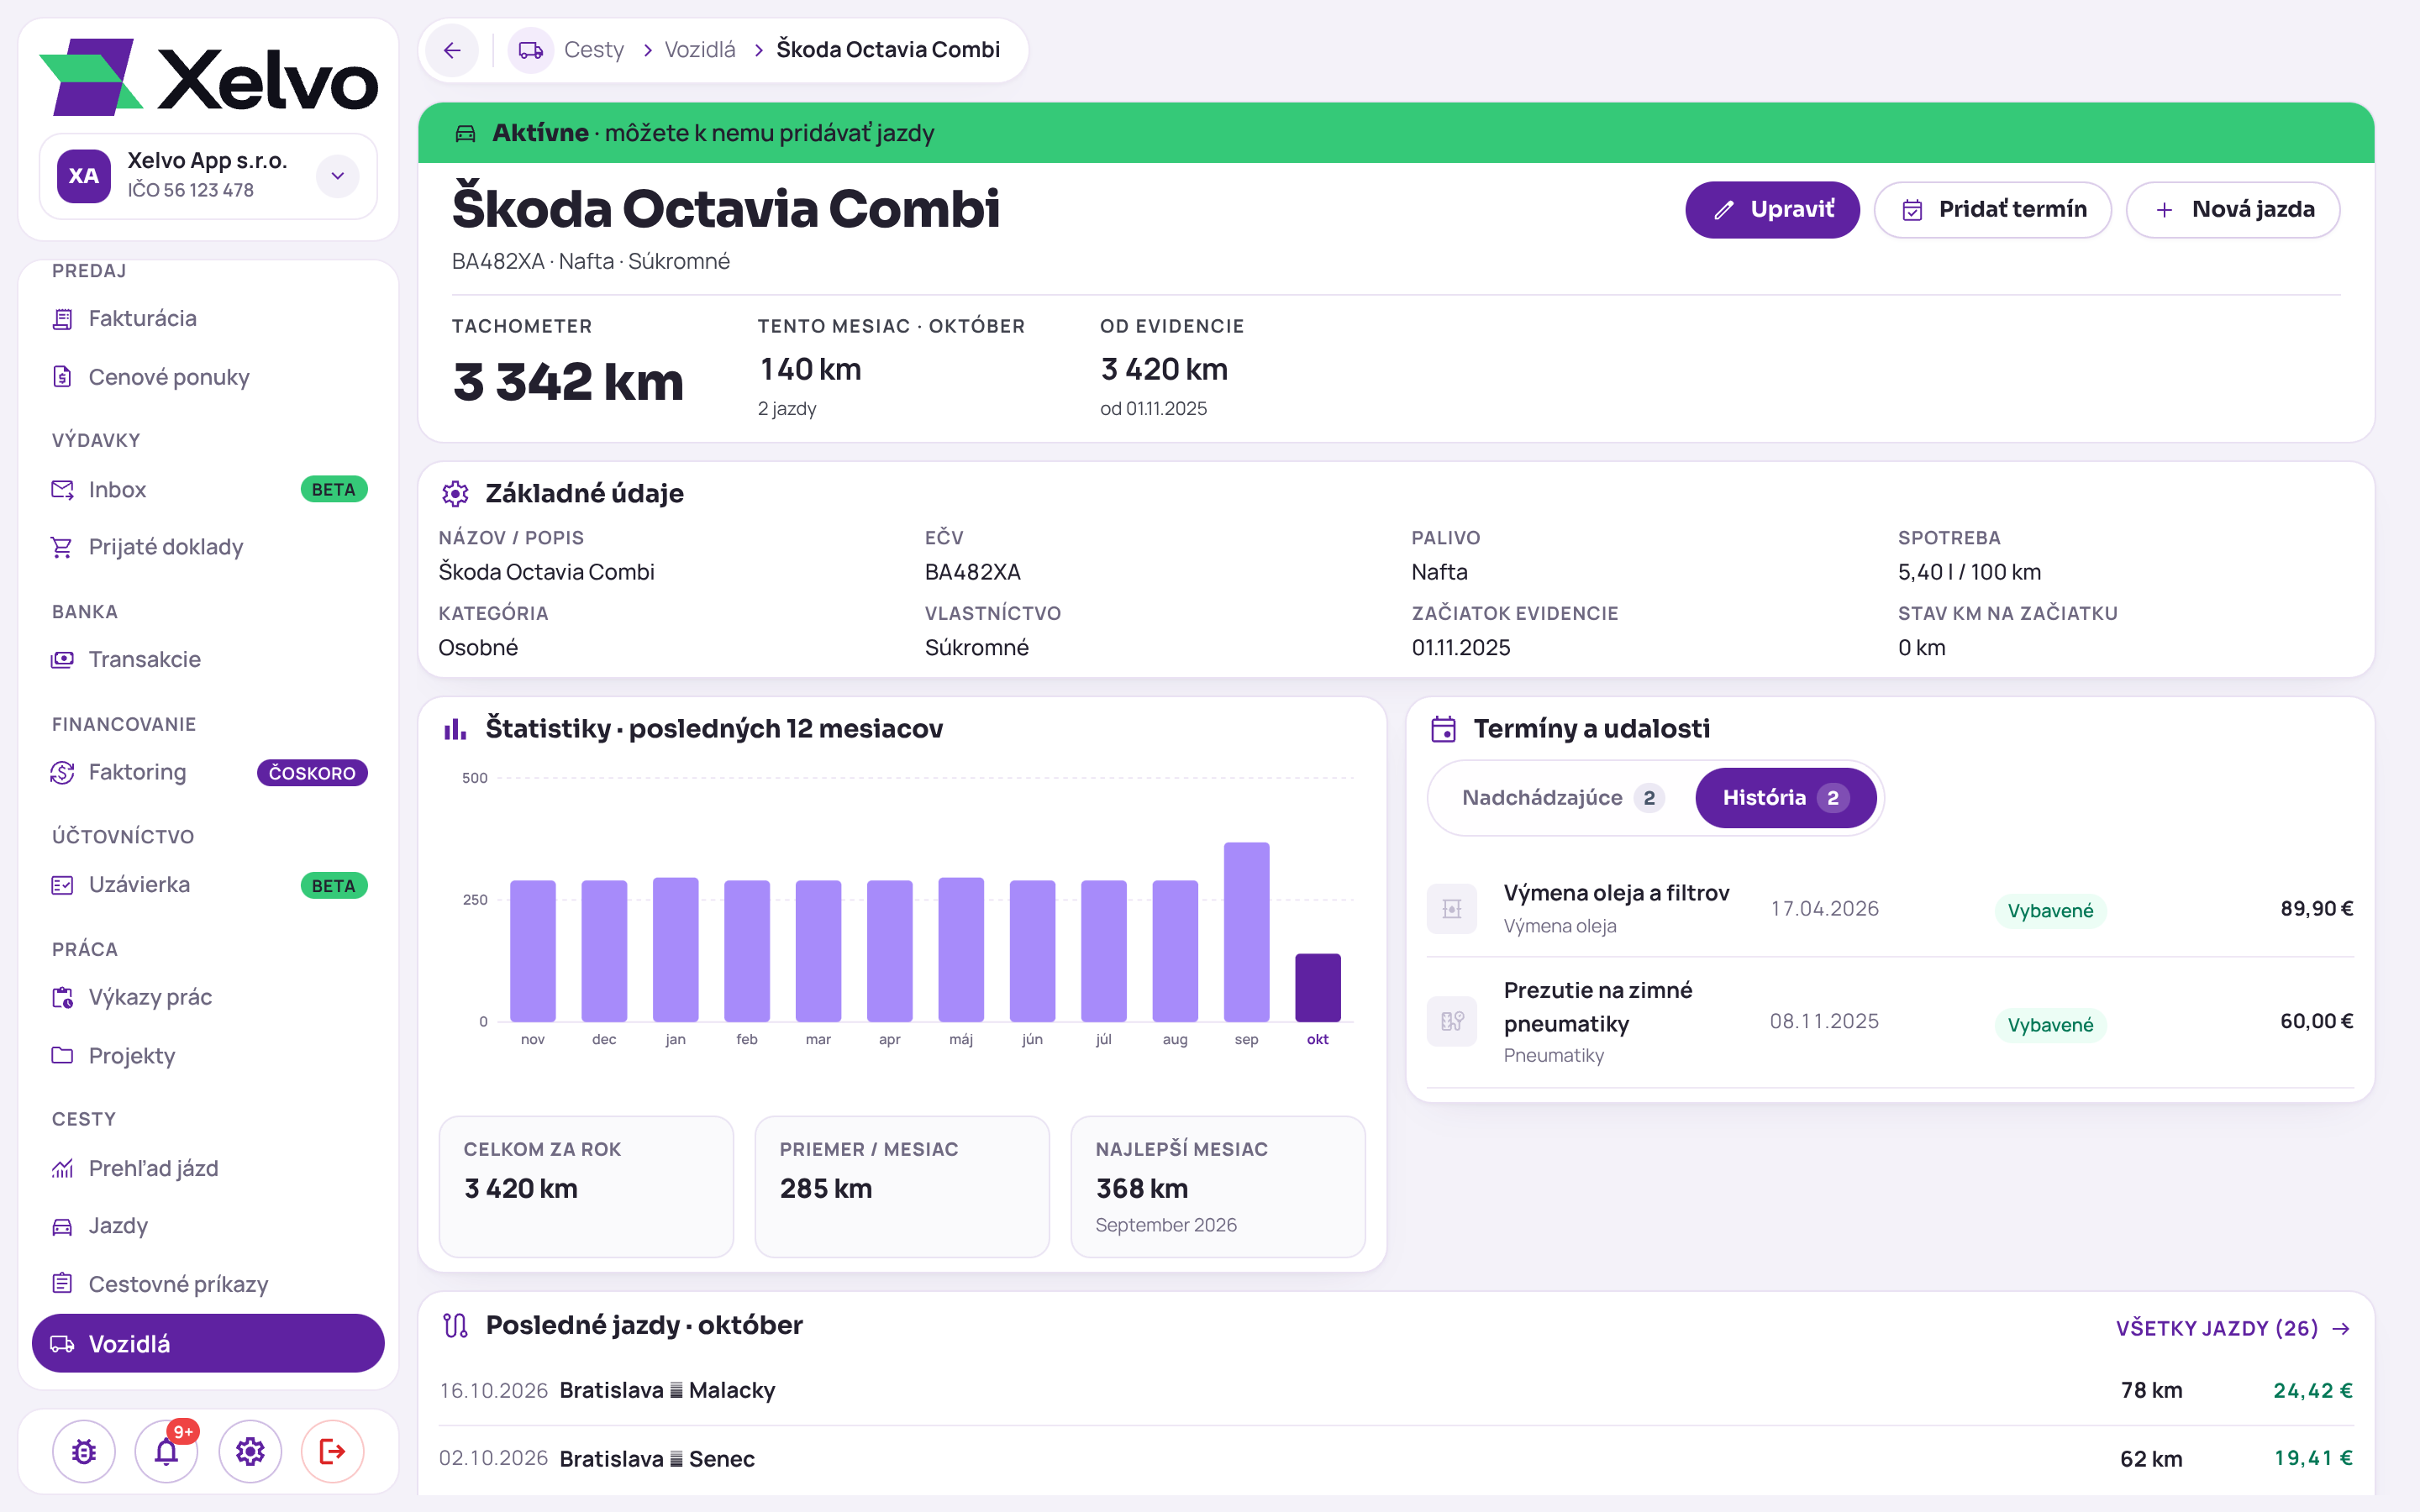Expand the Xelvo App s.r.o. company selector
This screenshot has width=2420, height=1512.
click(338, 176)
